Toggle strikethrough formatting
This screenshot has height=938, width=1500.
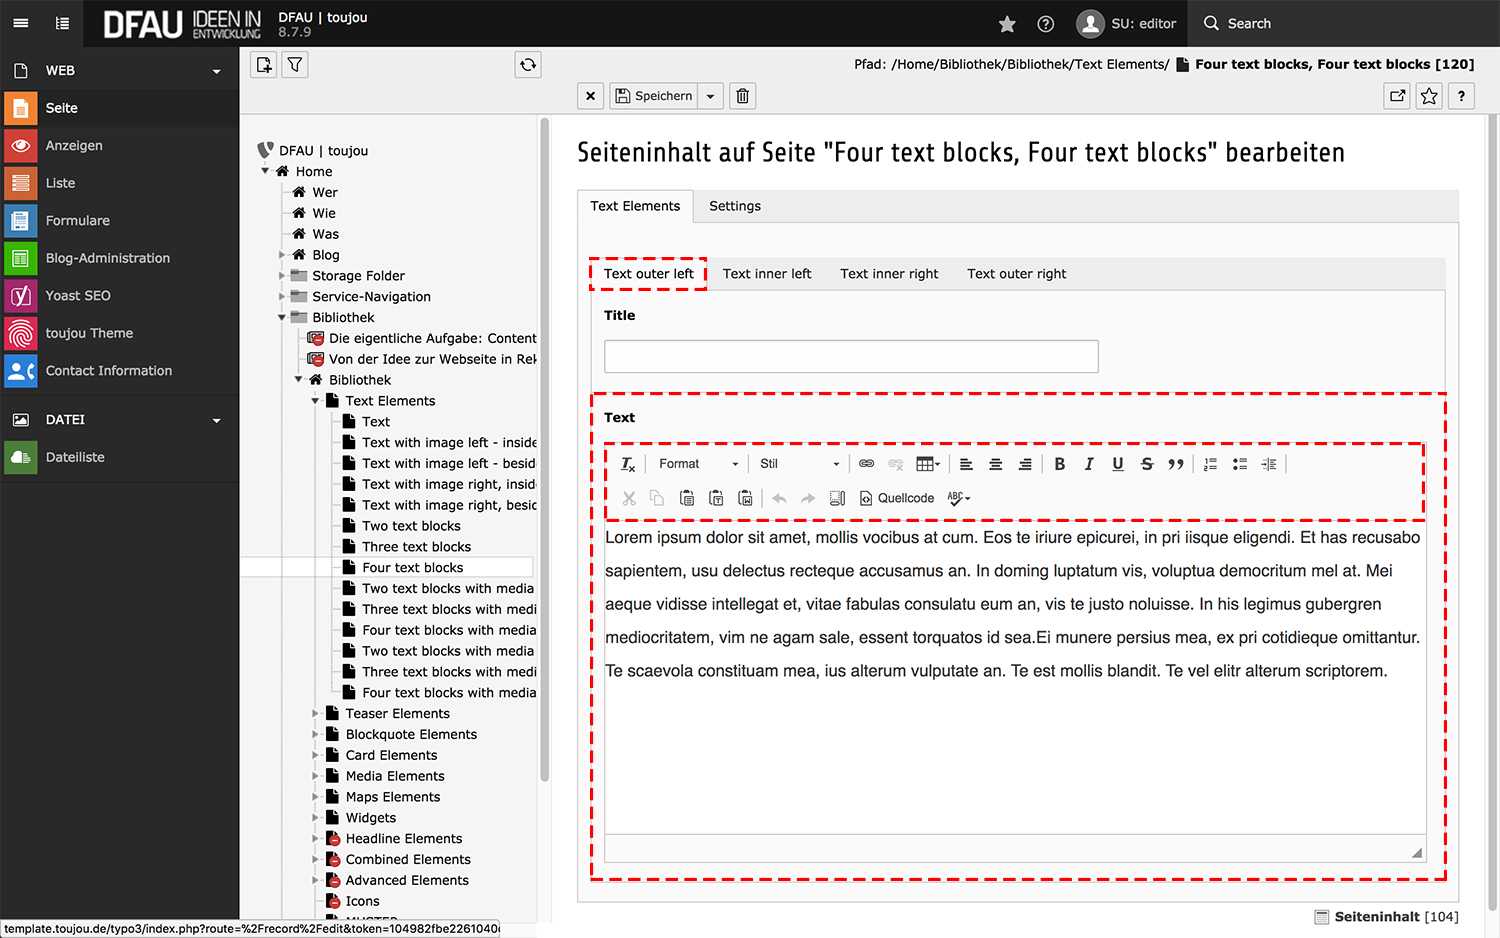1147,464
